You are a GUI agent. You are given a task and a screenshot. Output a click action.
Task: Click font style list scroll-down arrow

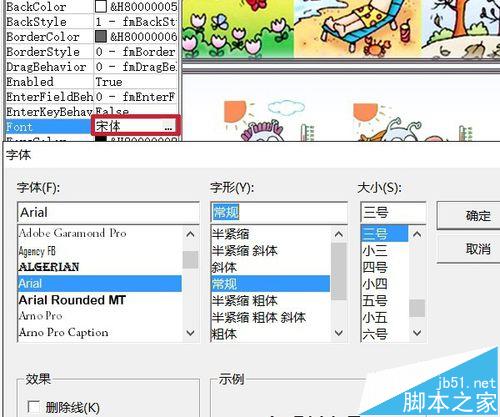(339, 333)
